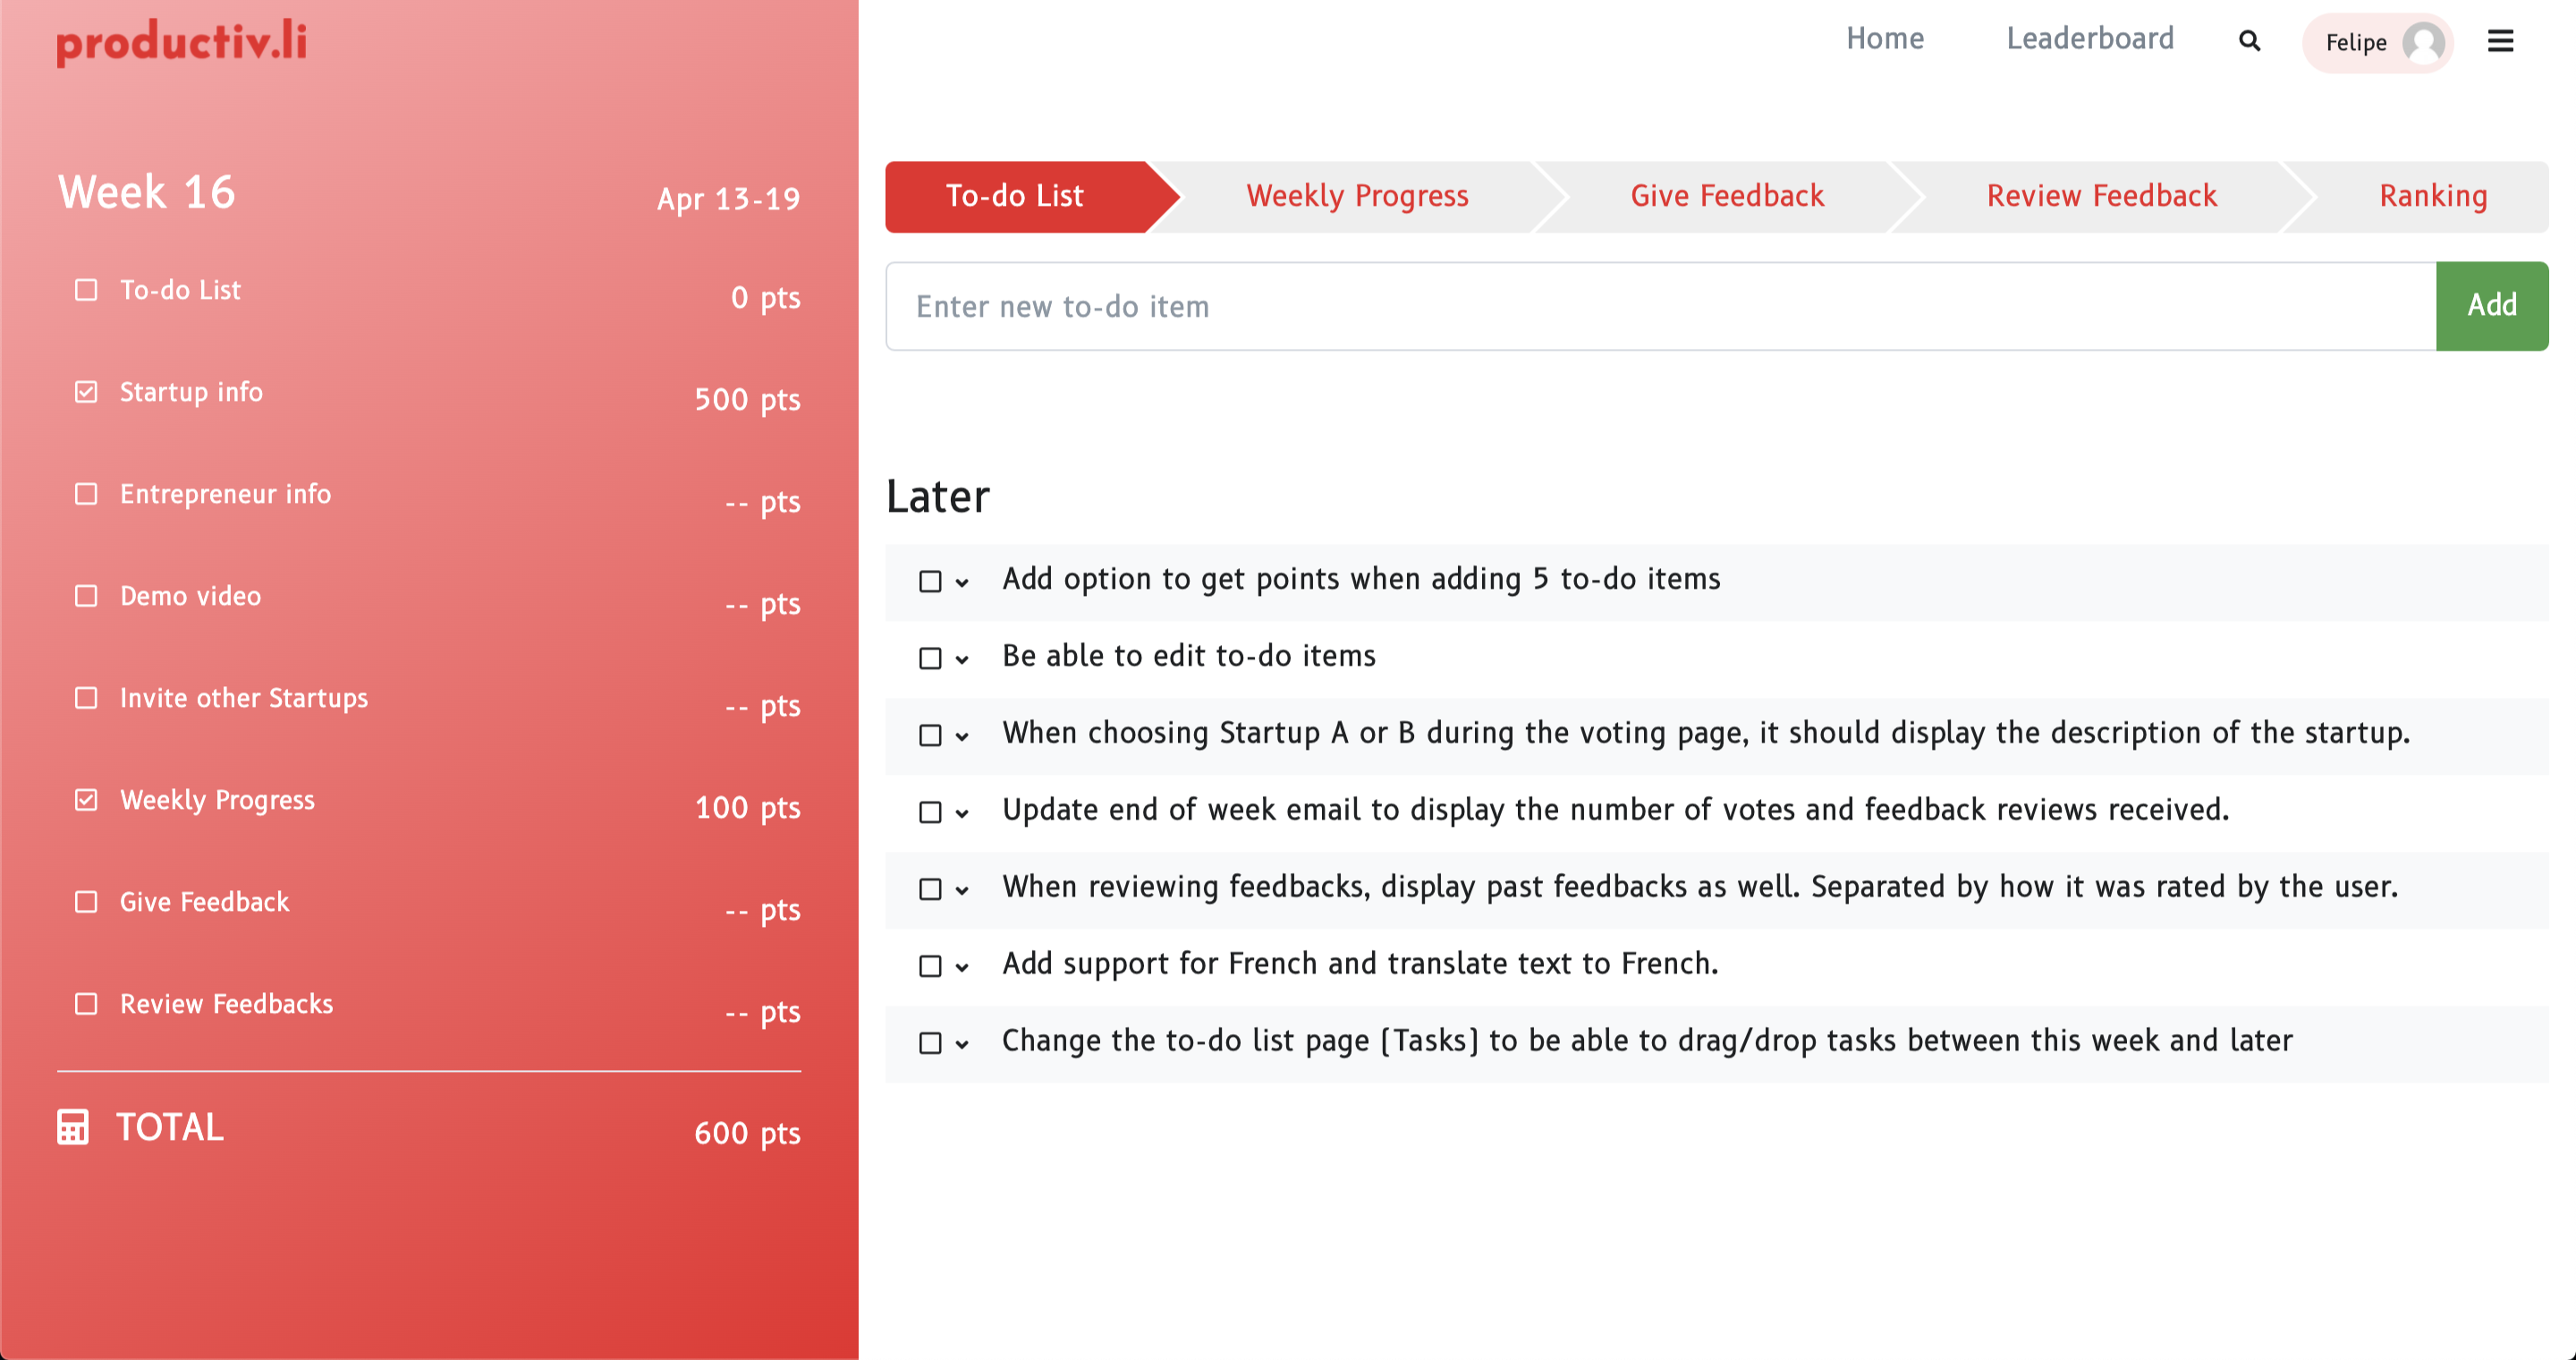The image size is (2576, 1360).
Task: Uncheck the Startup info checkbox
Action: [85, 391]
